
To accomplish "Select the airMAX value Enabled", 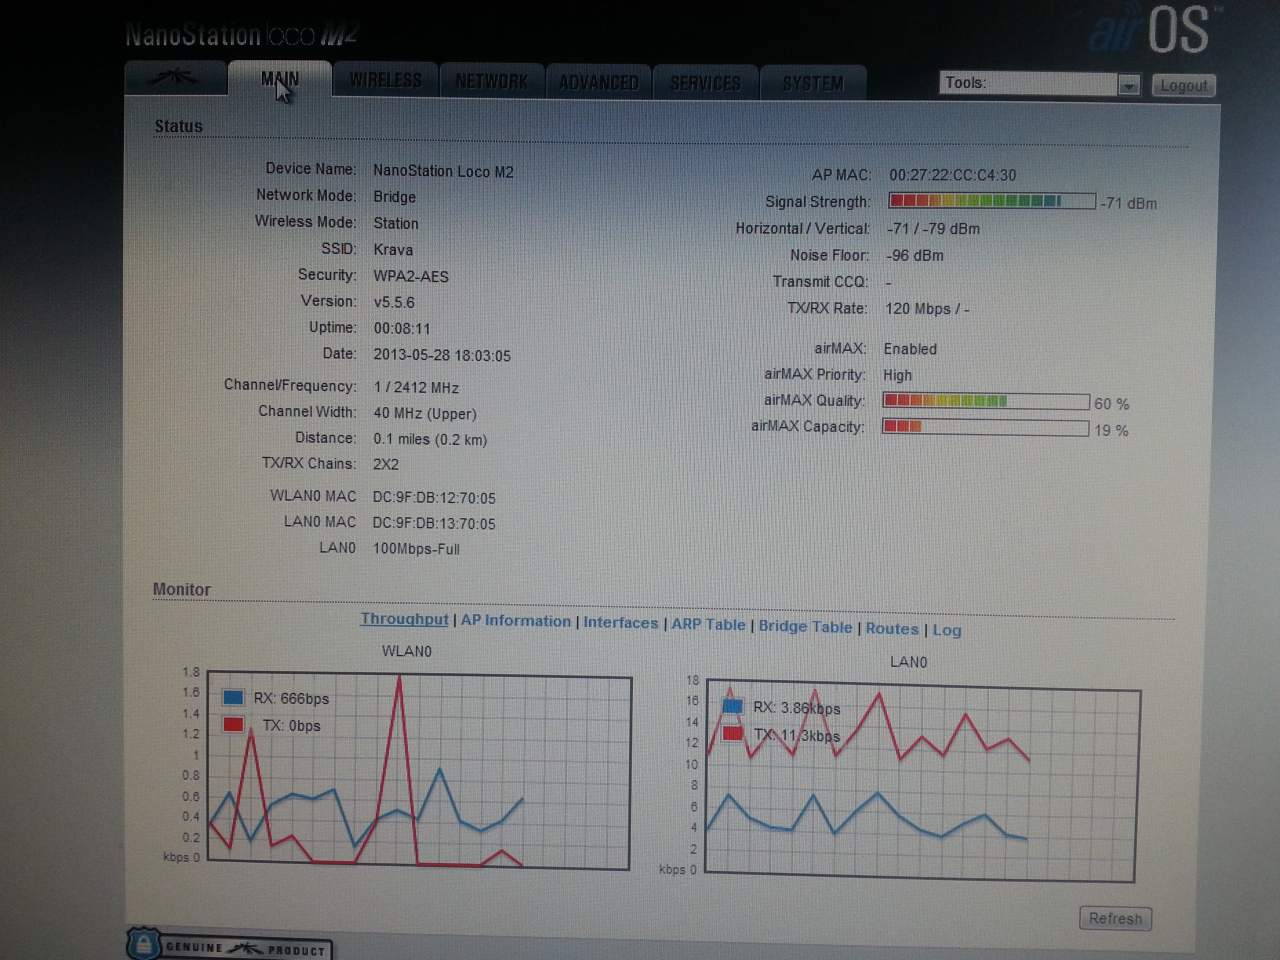I will coord(910,349).
